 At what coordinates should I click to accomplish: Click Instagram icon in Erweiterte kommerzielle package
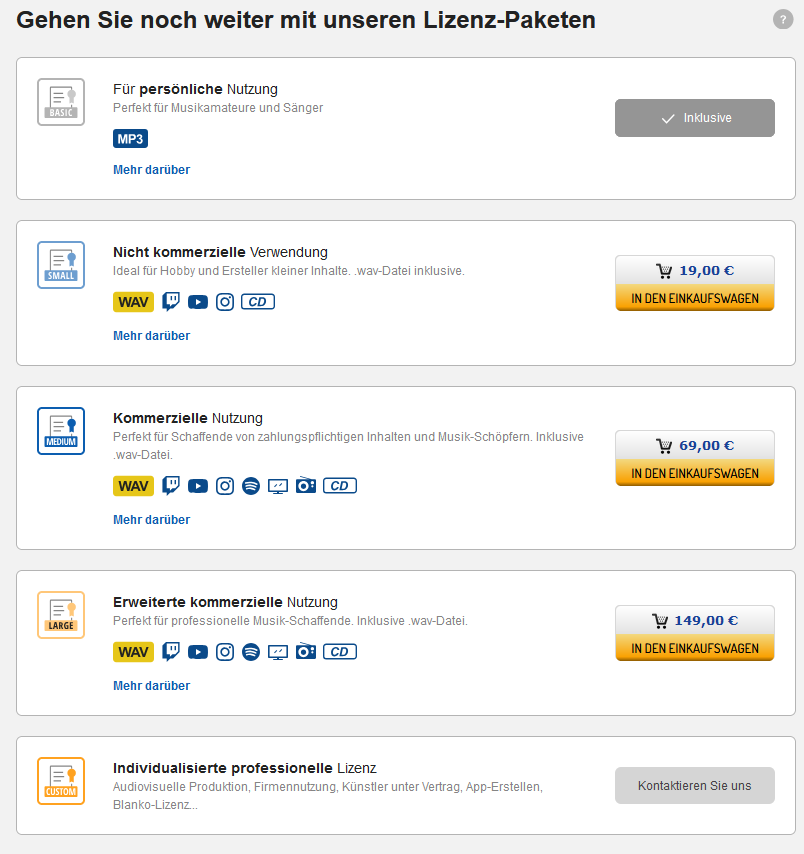pos(225,652)
